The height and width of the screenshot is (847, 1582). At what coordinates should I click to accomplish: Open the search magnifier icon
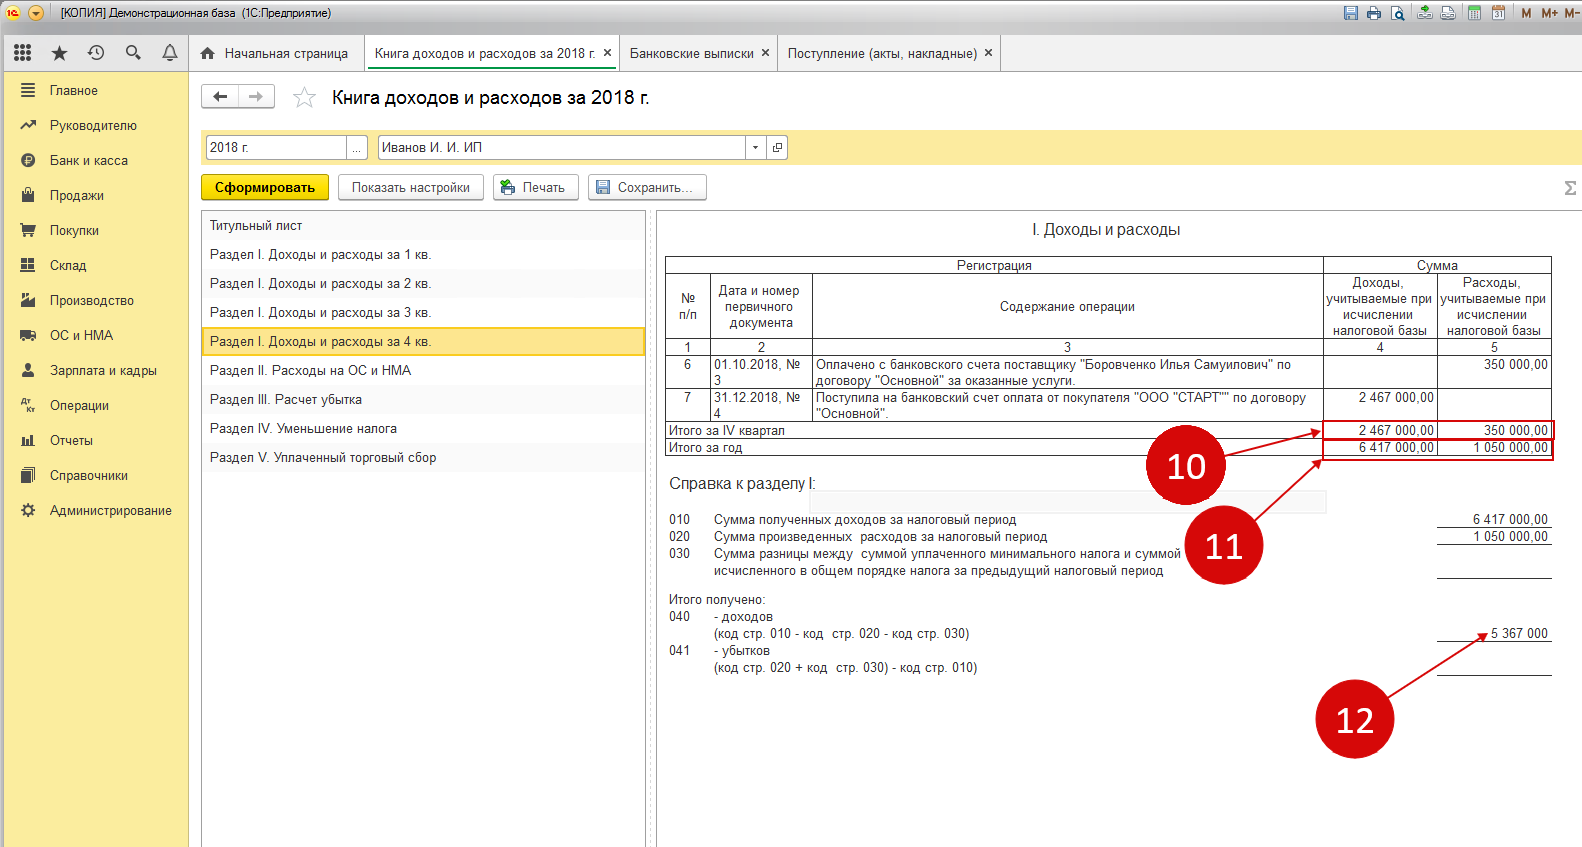[133, 53]
